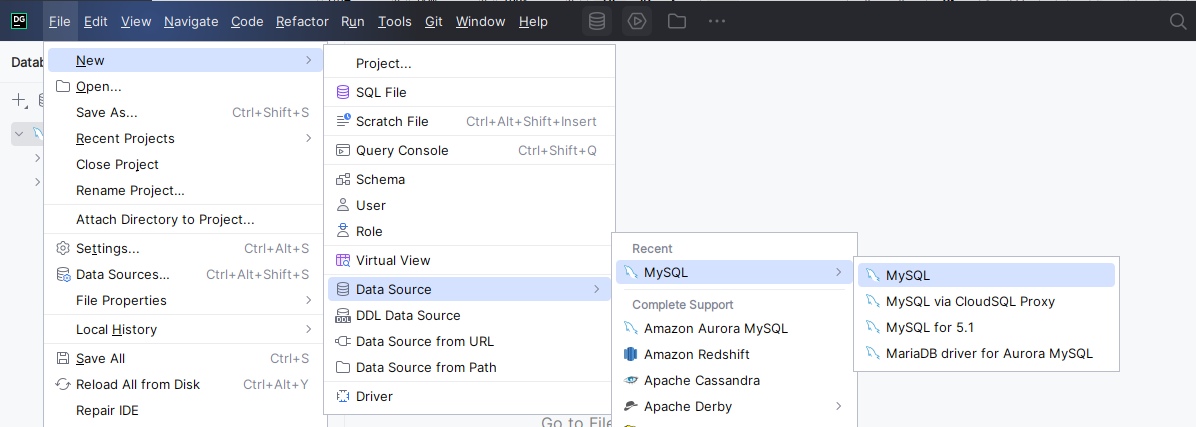Expand Recent Projects submenu arrow

[x=308, y=138]
